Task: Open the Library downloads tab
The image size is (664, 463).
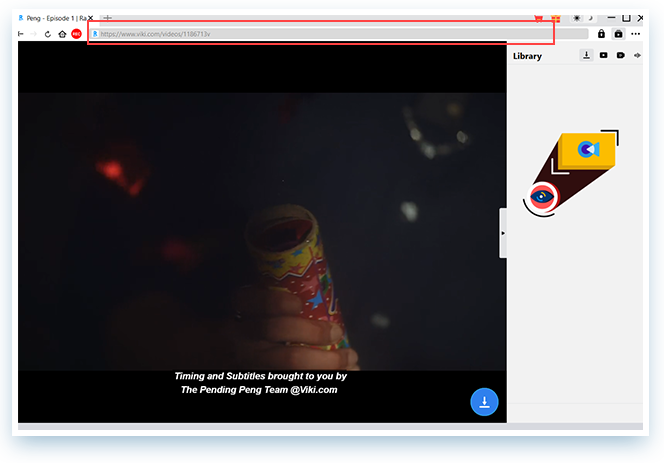Action: tap(587, 55)
